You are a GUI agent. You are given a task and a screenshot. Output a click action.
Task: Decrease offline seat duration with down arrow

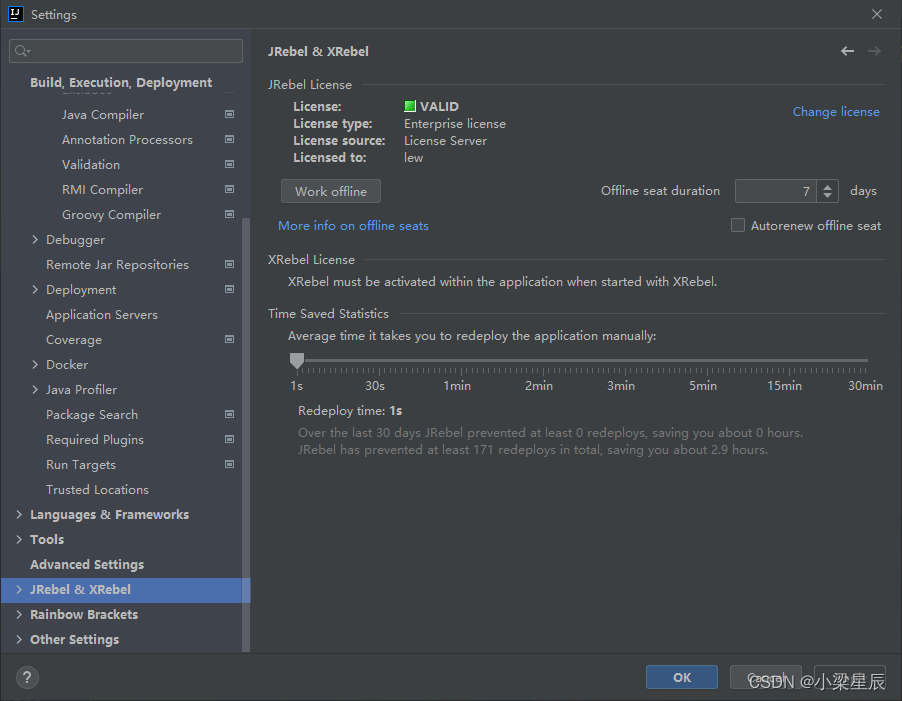(827, 196)
